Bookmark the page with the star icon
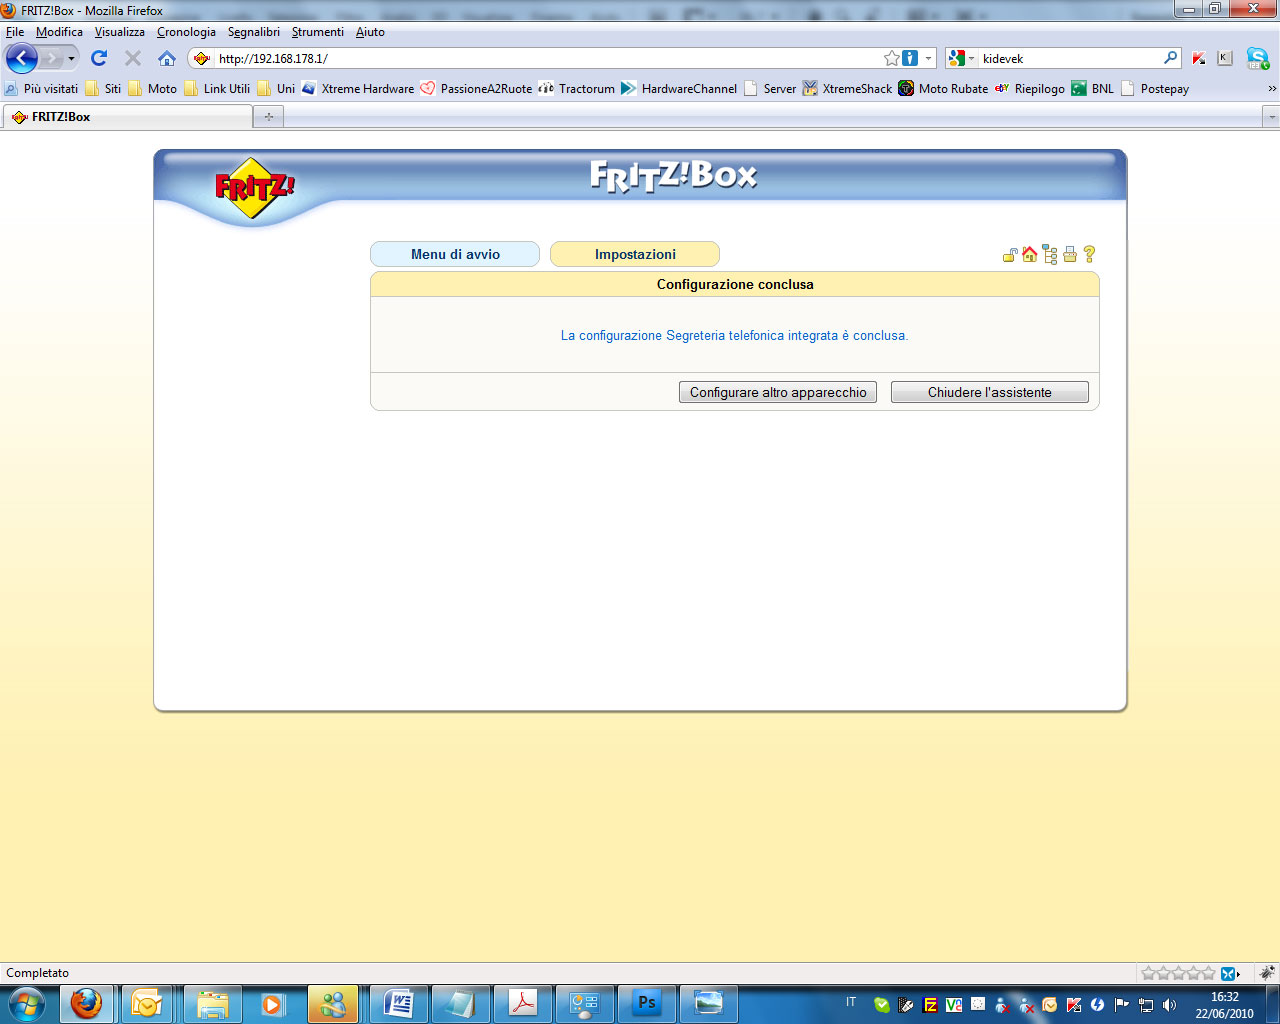This screenshot has height=1024, width=1280. coord(891,58)
